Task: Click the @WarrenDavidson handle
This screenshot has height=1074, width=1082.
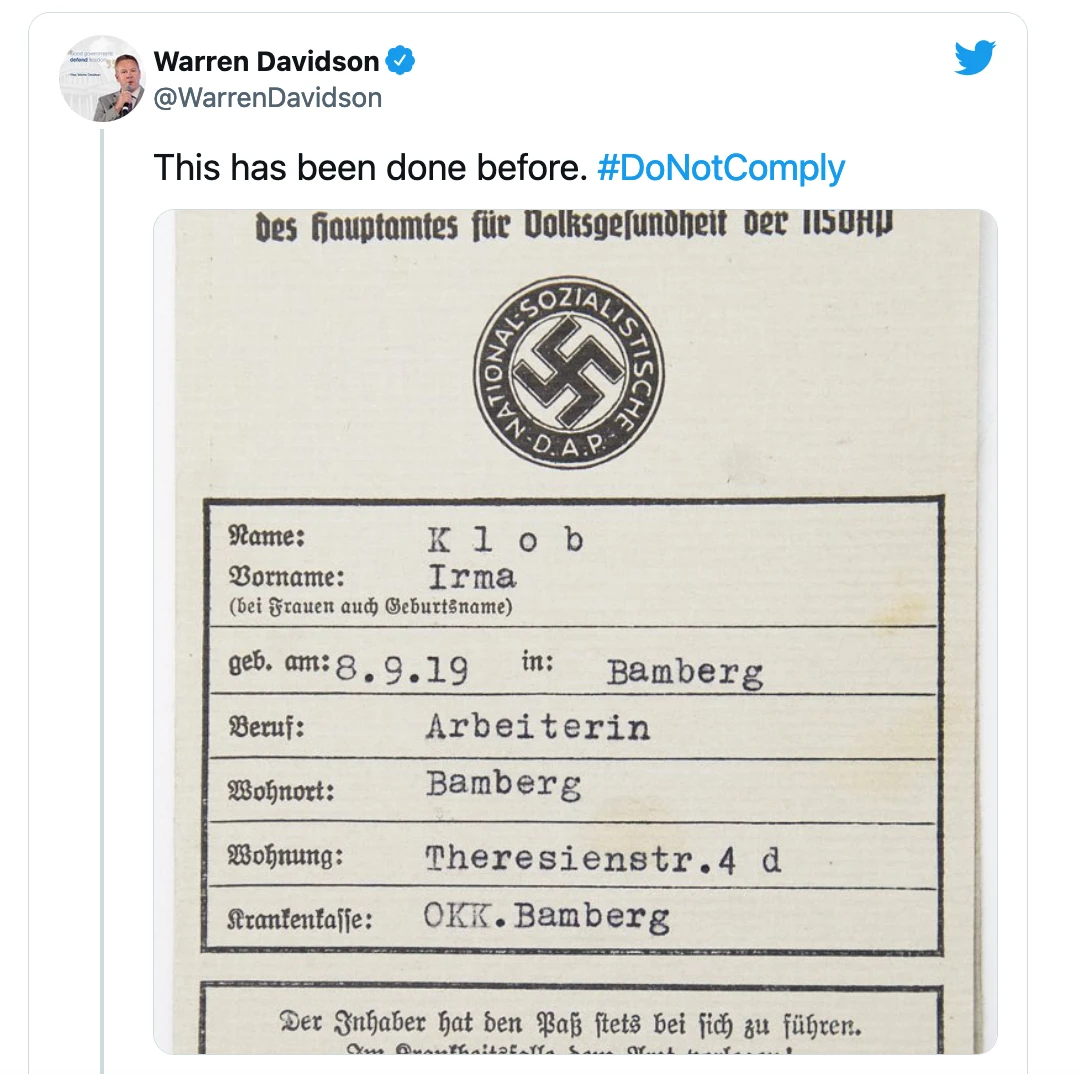Action: point(267,97)
